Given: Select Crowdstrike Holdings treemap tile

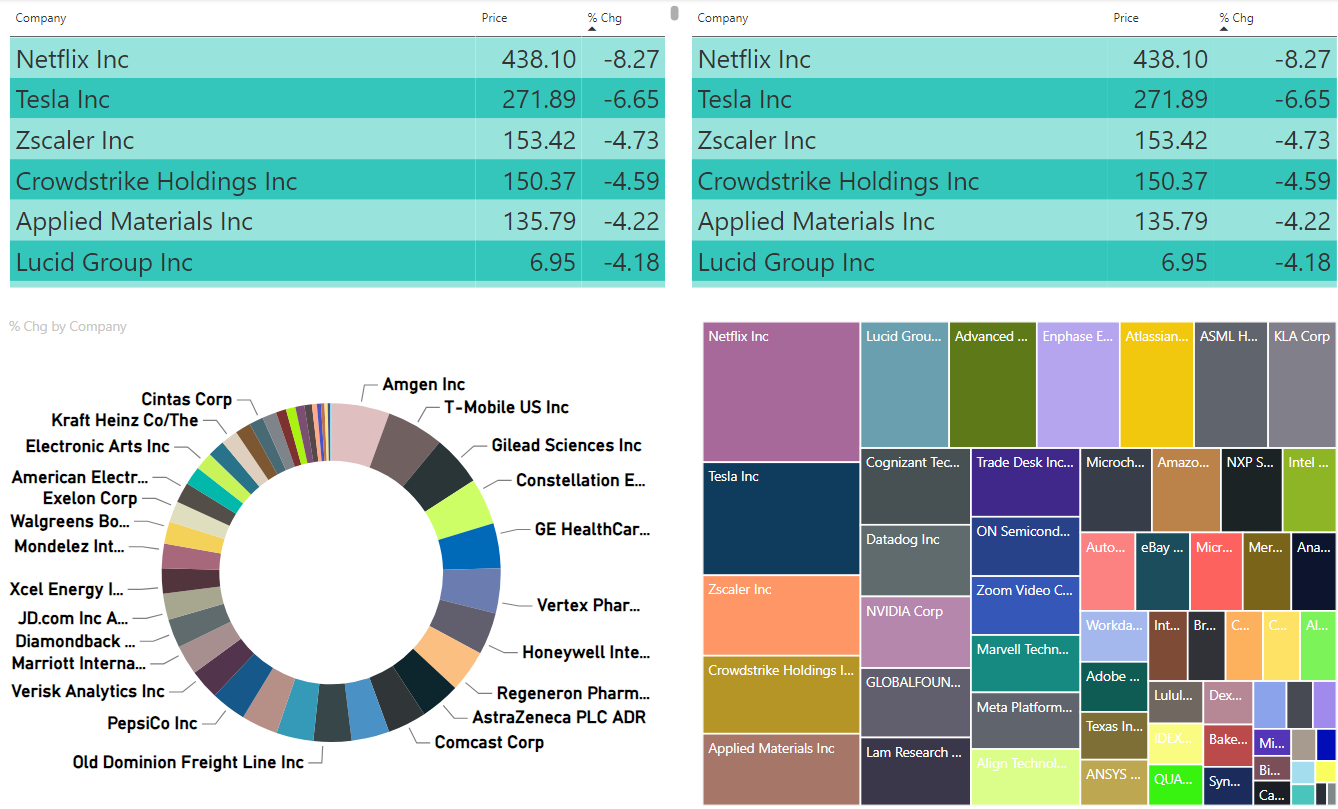Looking at the screenshot, I should pyautogui.click(x=782, y=695).
